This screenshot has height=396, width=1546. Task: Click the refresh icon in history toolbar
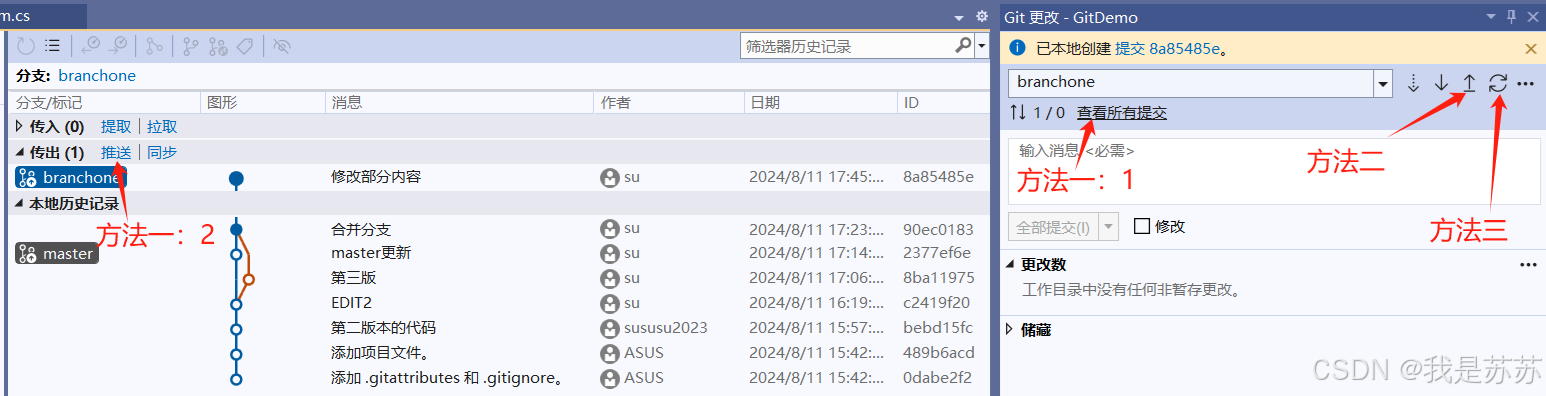(26, 46)
